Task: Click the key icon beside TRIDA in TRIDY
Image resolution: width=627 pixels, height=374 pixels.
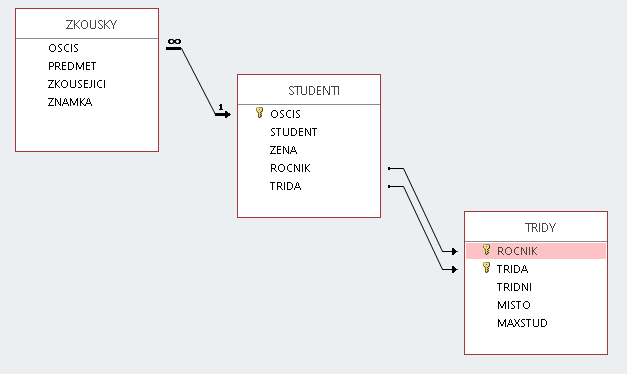Action: click(x=486, y=268)
